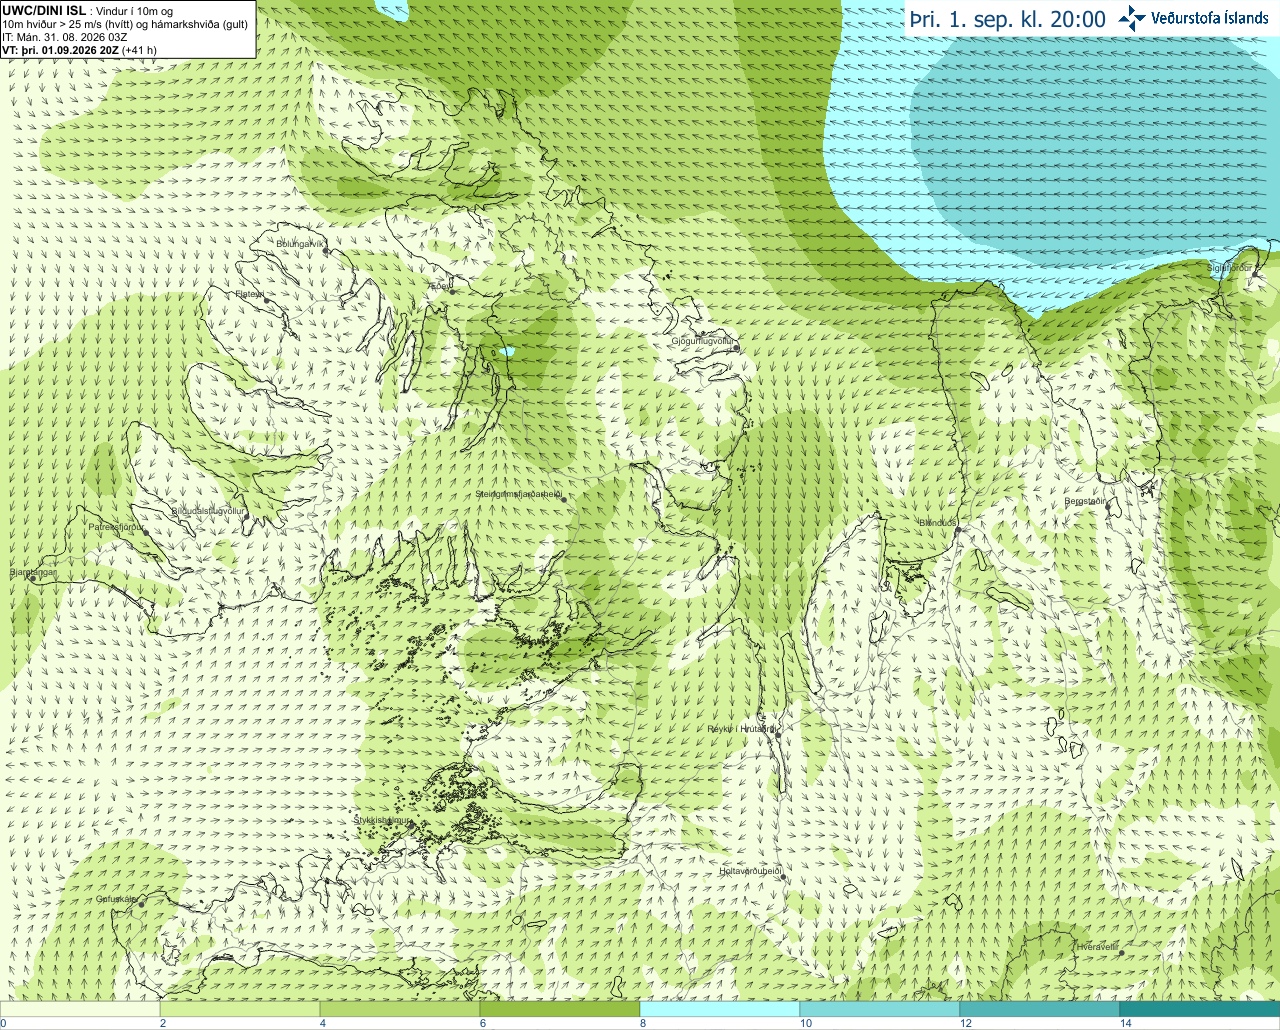Select the Siglufjörður label
The height and width of the screenshot is (1030, 1280).
[x=1230, y=268]
